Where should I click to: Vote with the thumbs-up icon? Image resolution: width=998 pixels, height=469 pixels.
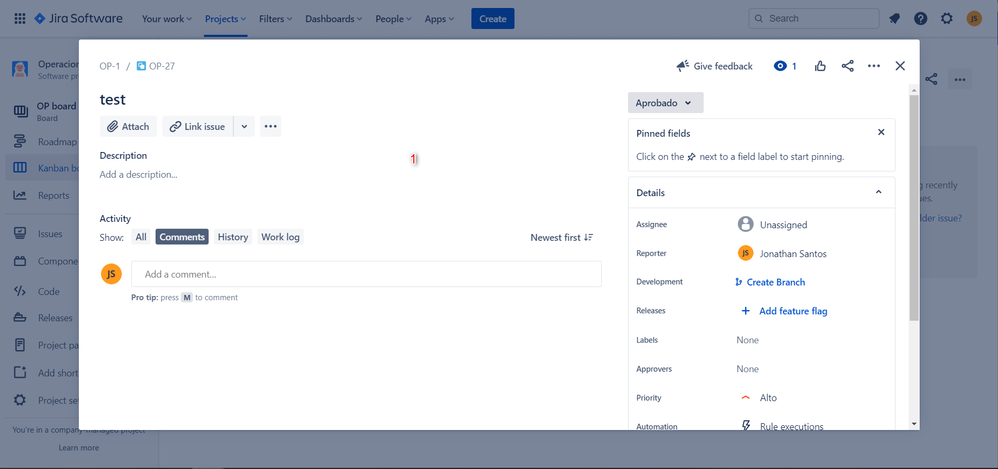click(820, 66)
